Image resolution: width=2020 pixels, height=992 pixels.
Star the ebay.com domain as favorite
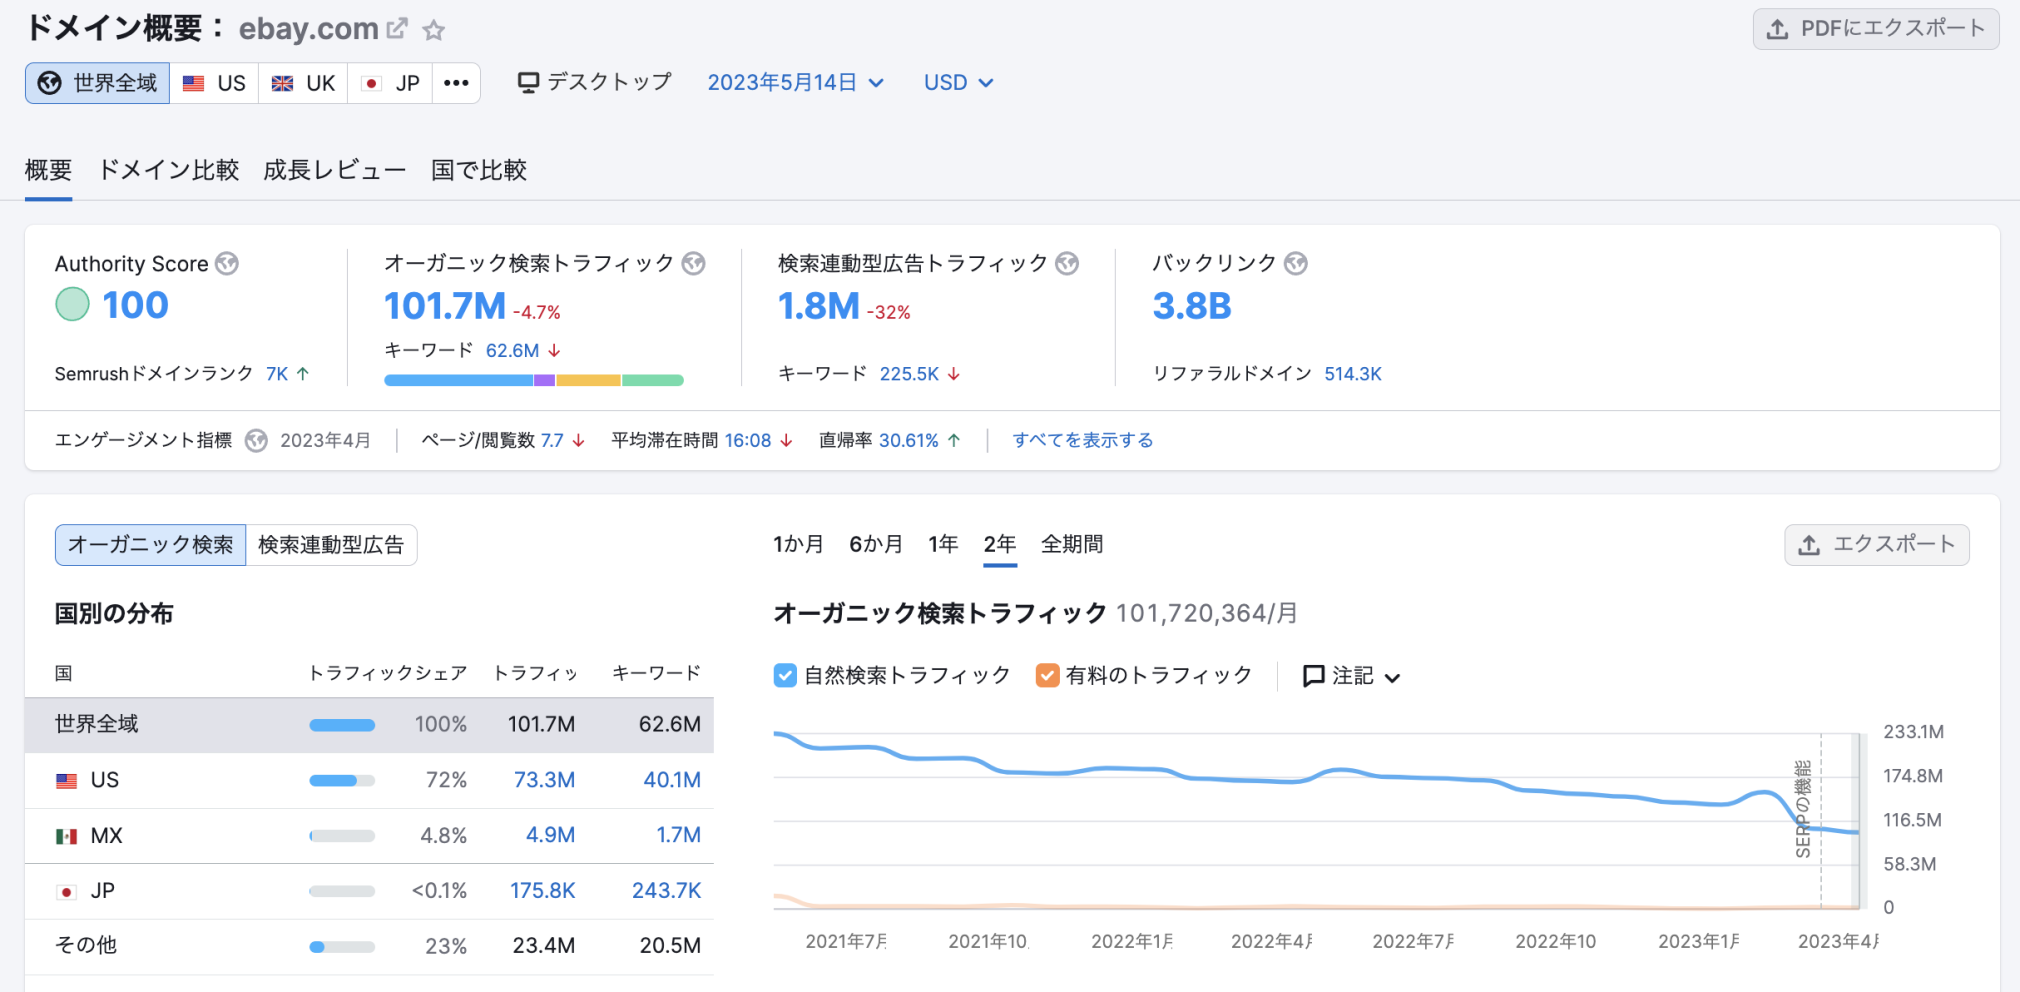click(434, 30)
